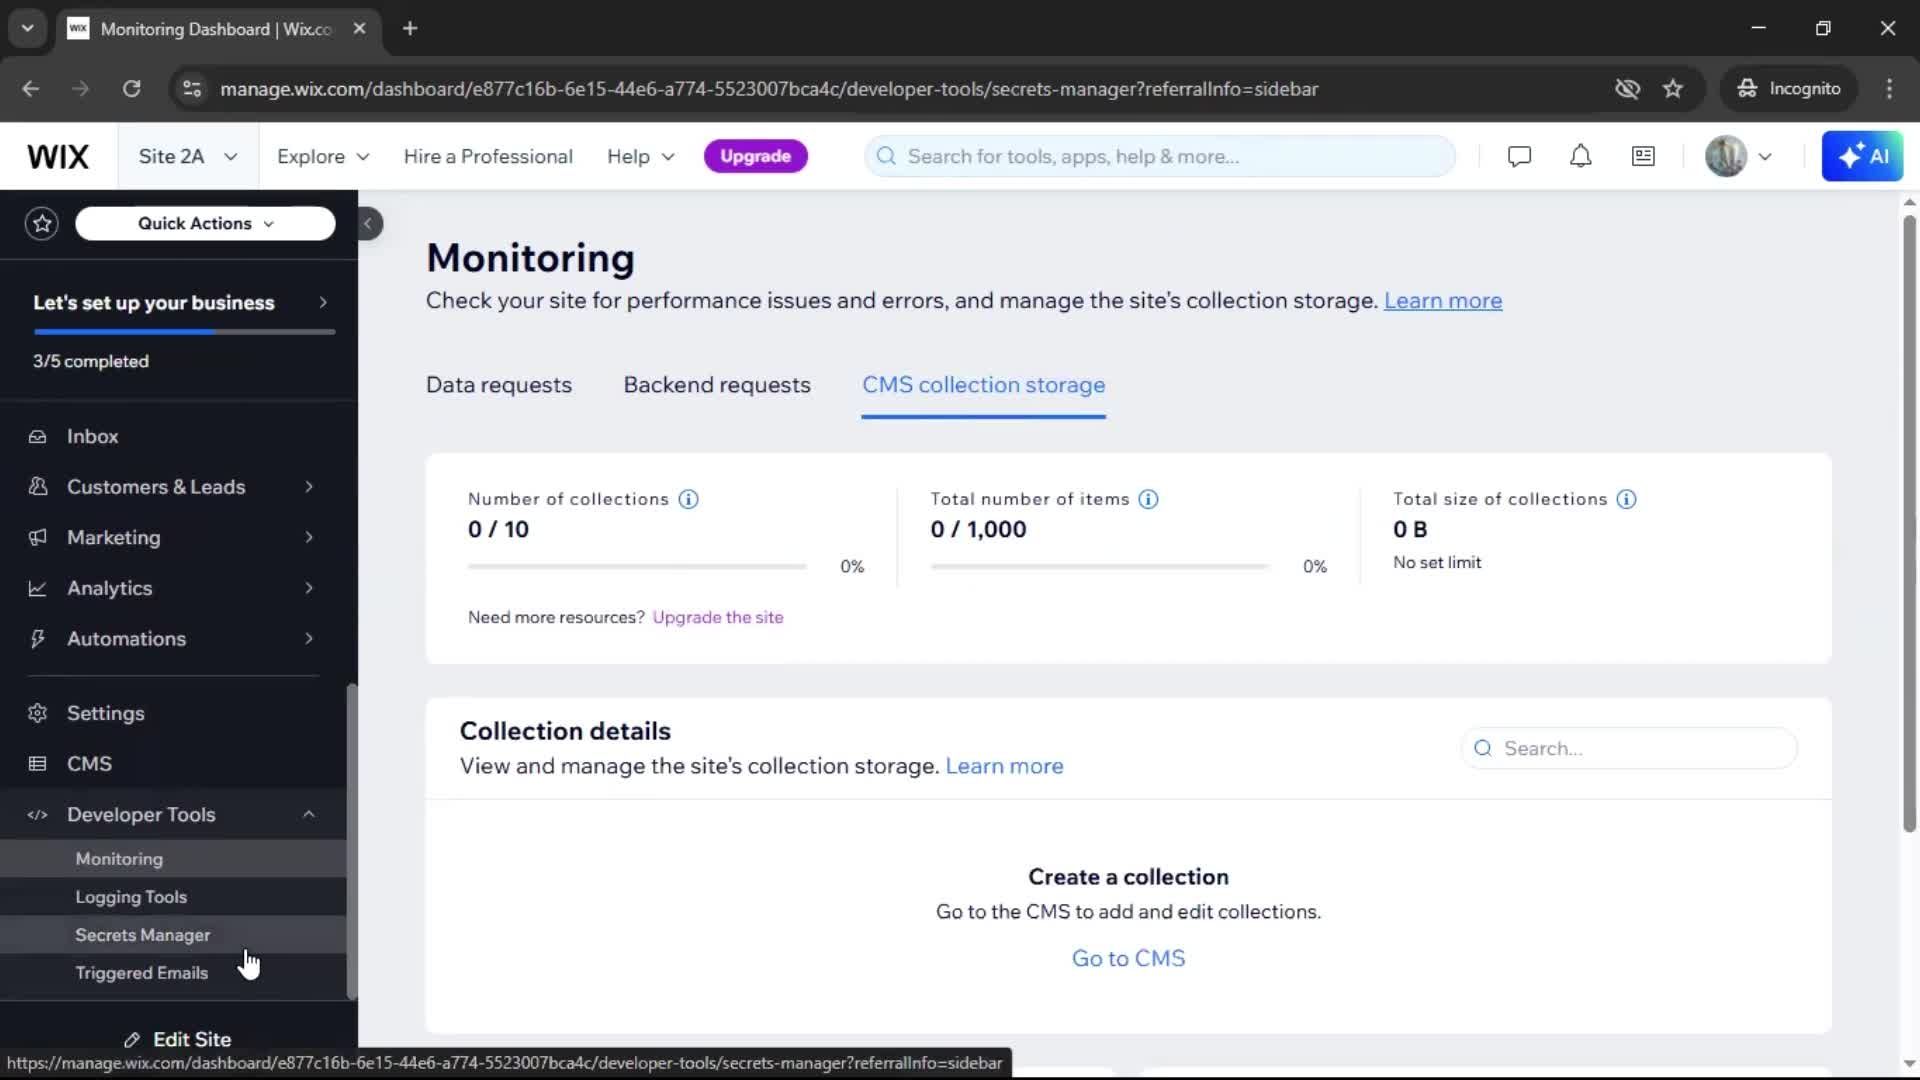Click the Edit Site pencil icon
Image resolution: width=1920 pixels, height=1080 pixels.
[132, 1040]
